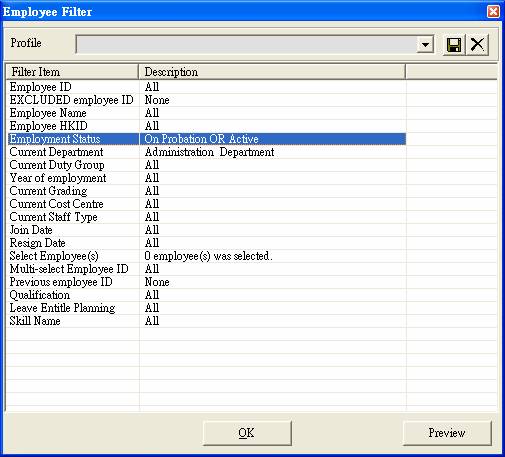Screen dimensions: 505x457
Task: Select the Join Date filter row
Action: [207, 230]
